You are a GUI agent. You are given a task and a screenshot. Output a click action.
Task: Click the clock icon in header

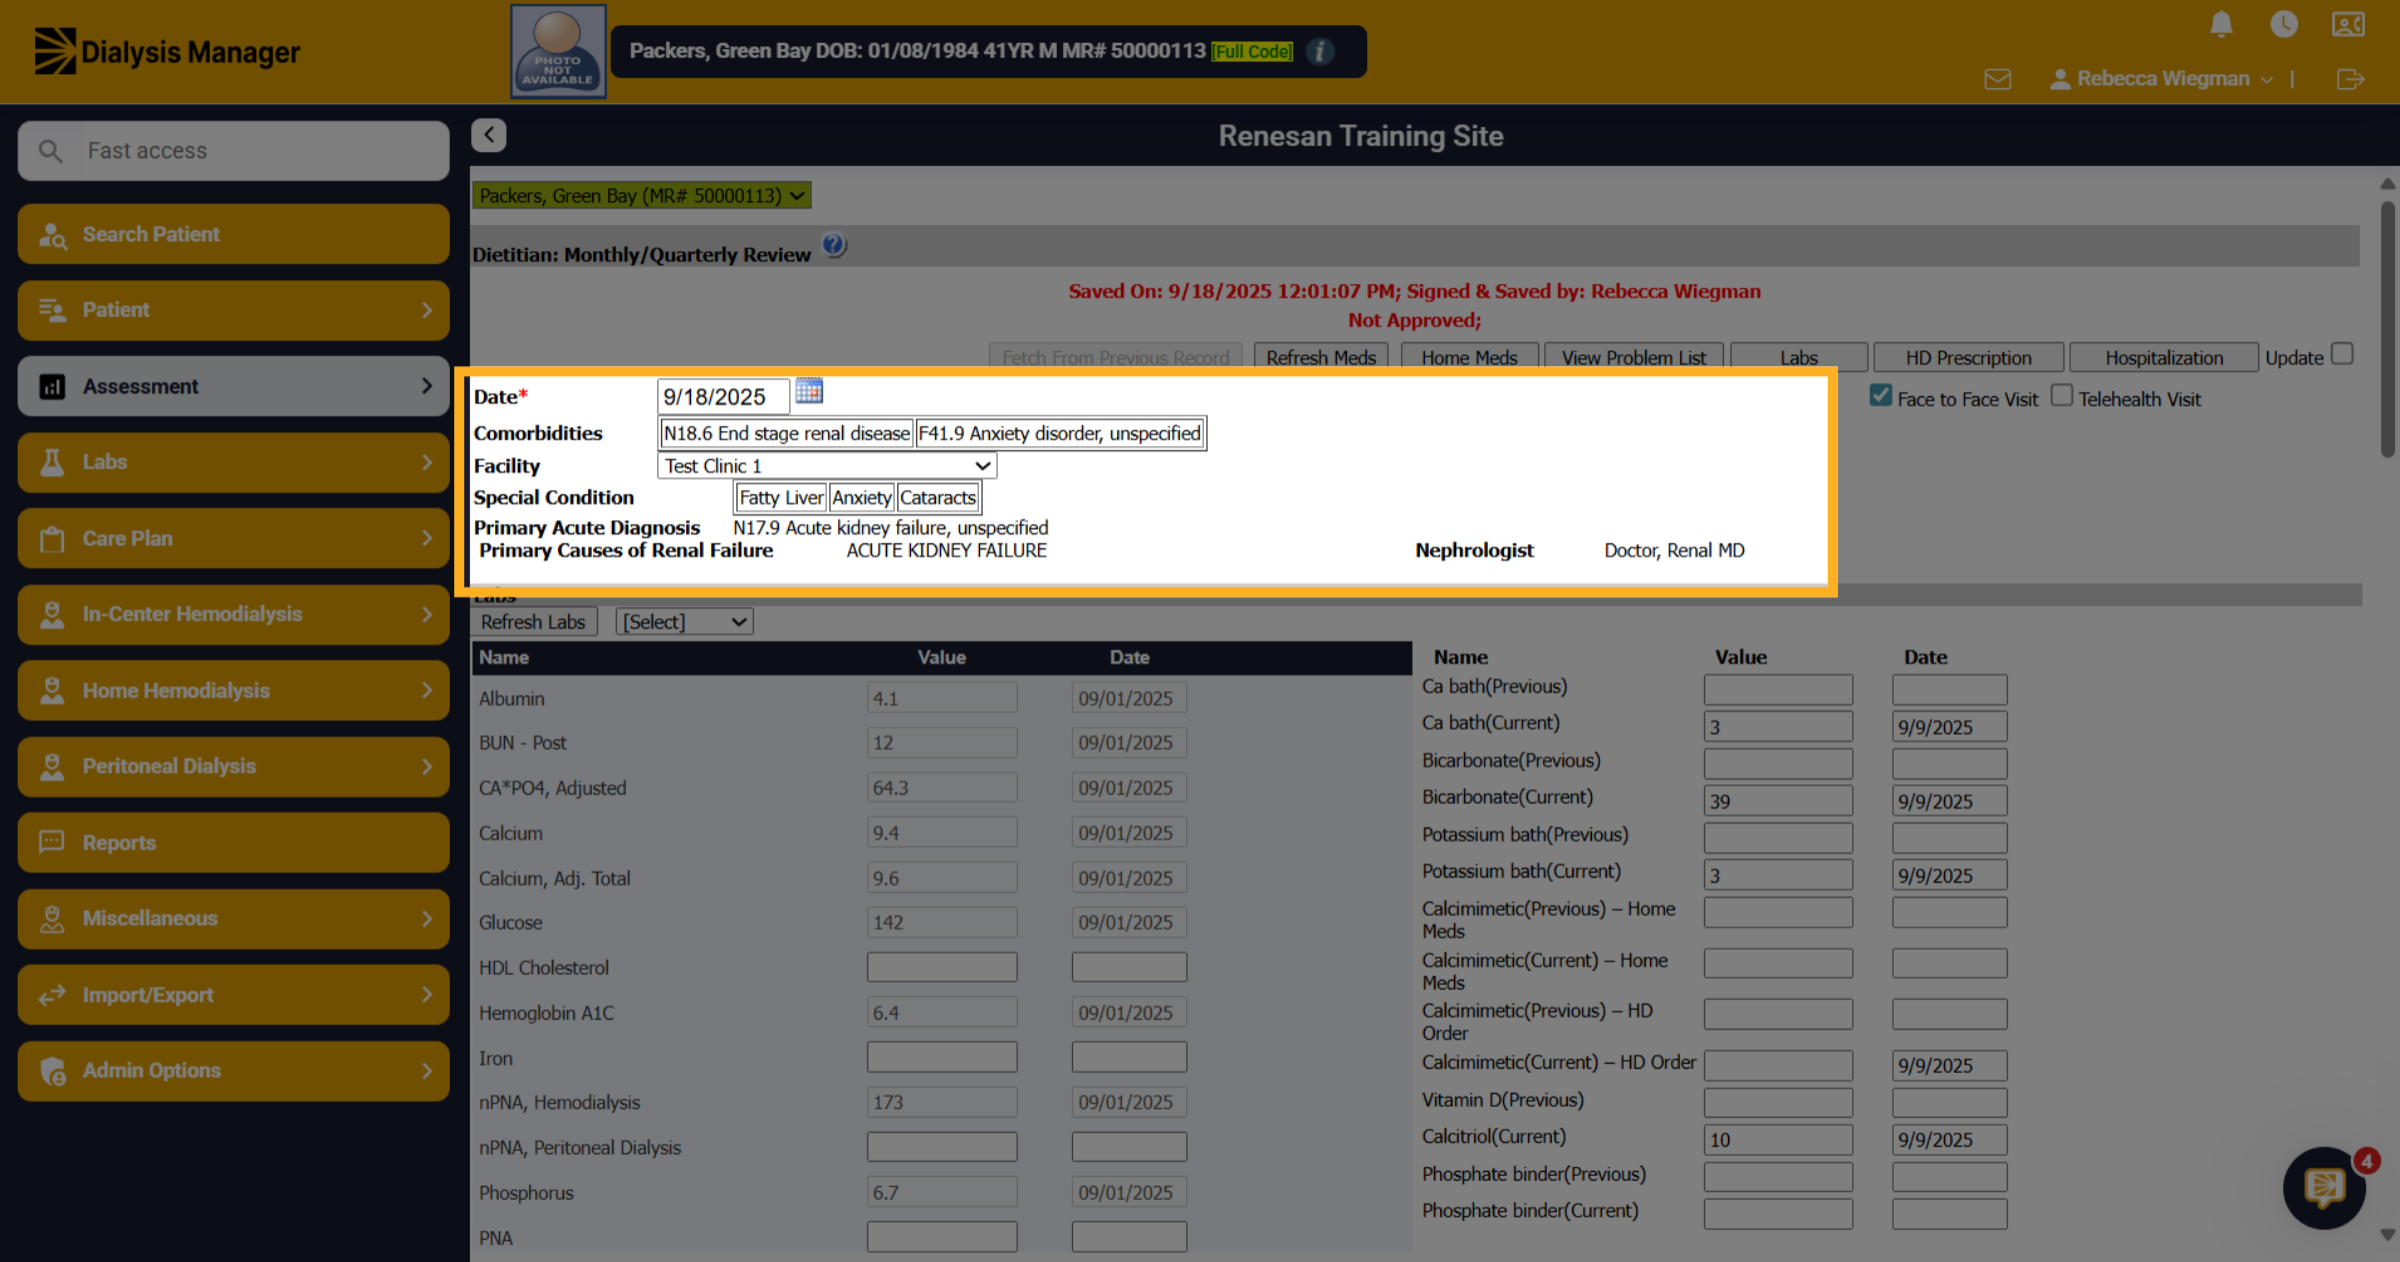tap(2284, 24)
